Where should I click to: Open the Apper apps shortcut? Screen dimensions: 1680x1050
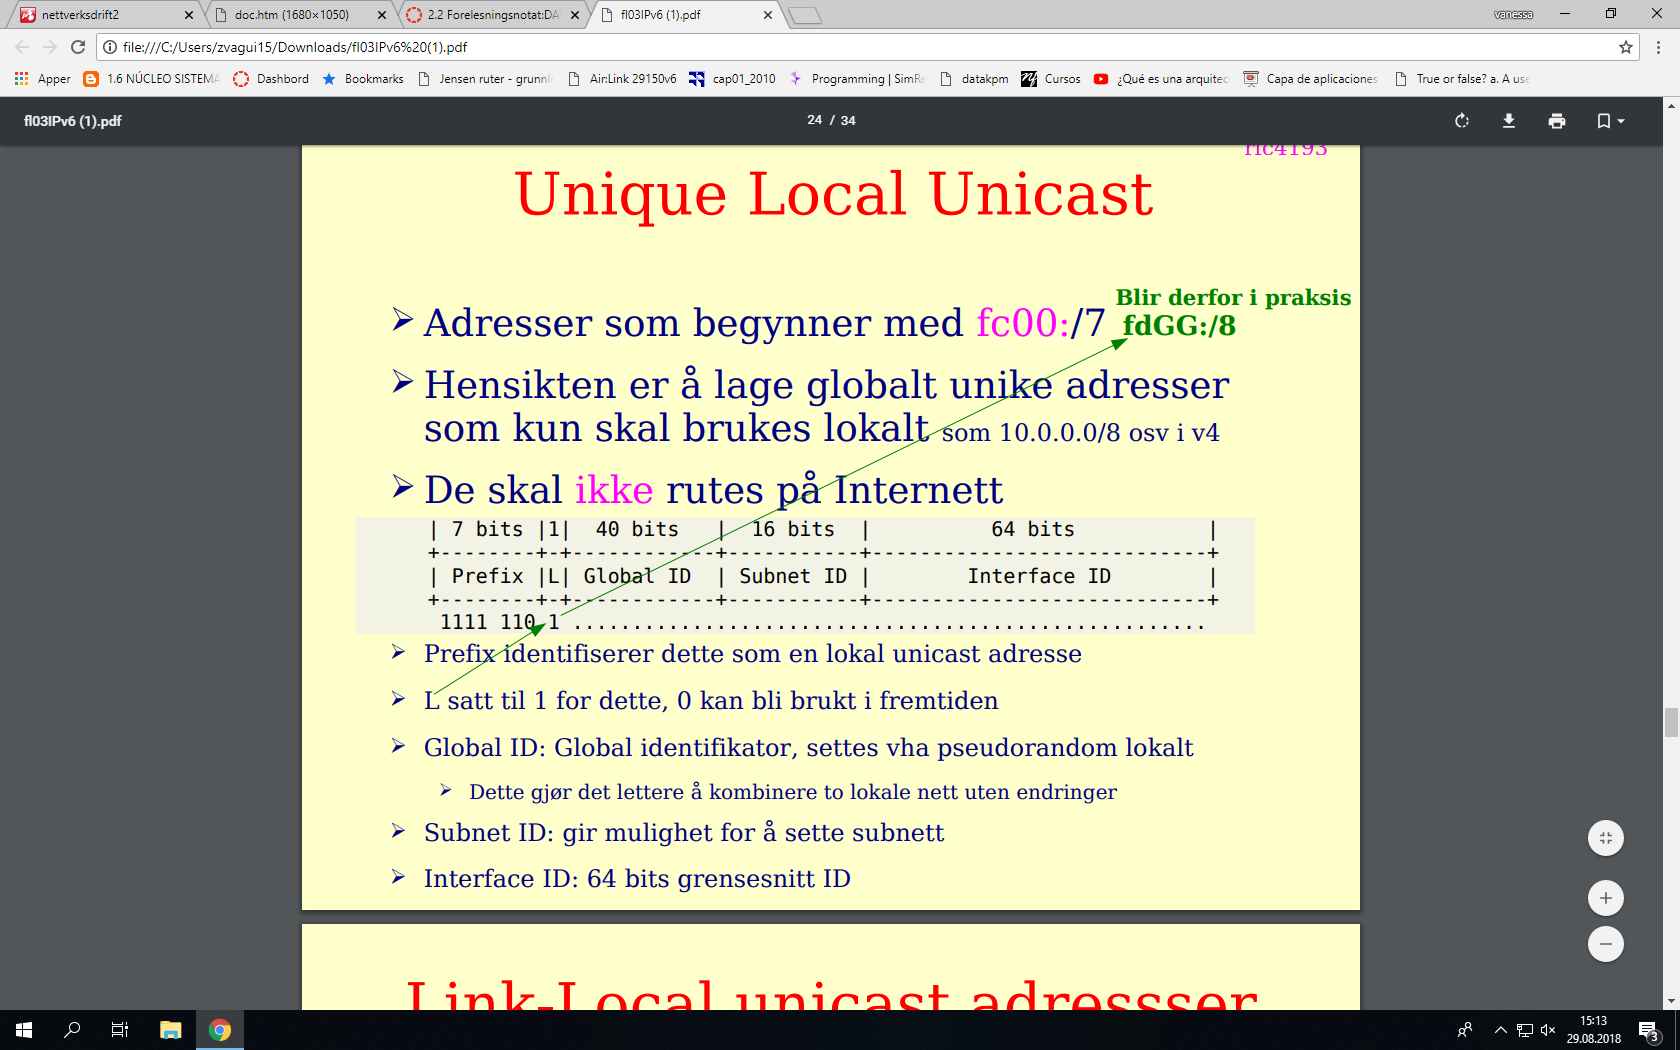point(43,79)
